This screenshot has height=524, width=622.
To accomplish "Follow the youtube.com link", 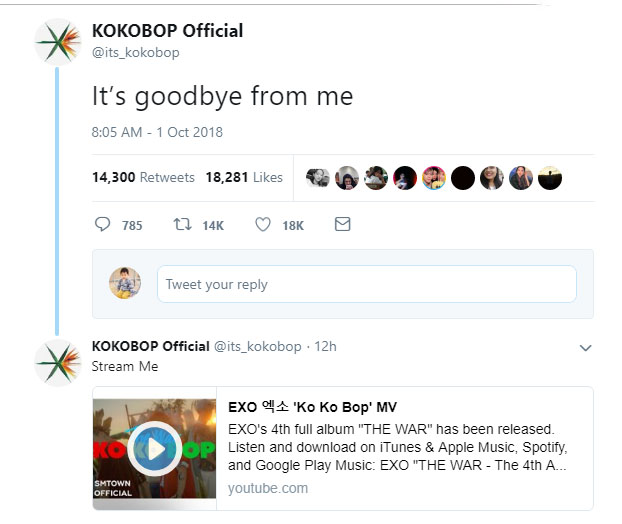I will [x=268, y=488].
